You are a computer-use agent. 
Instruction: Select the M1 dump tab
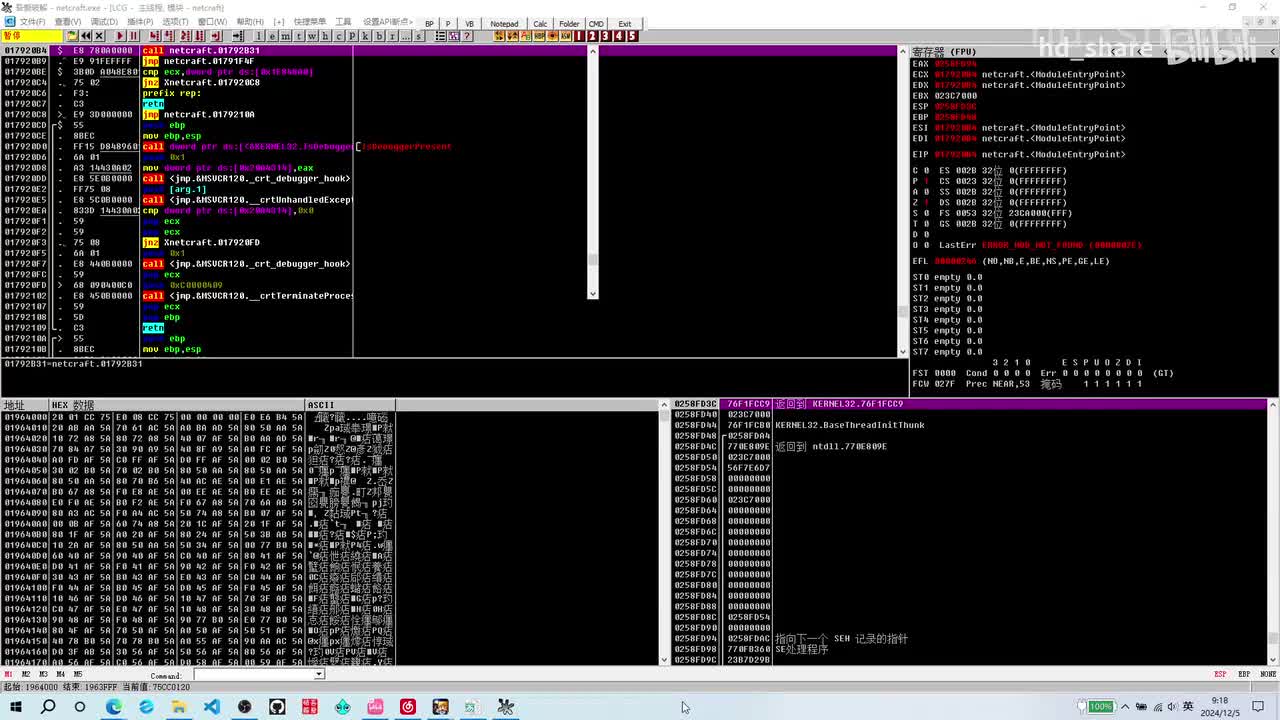click(9, 675)
